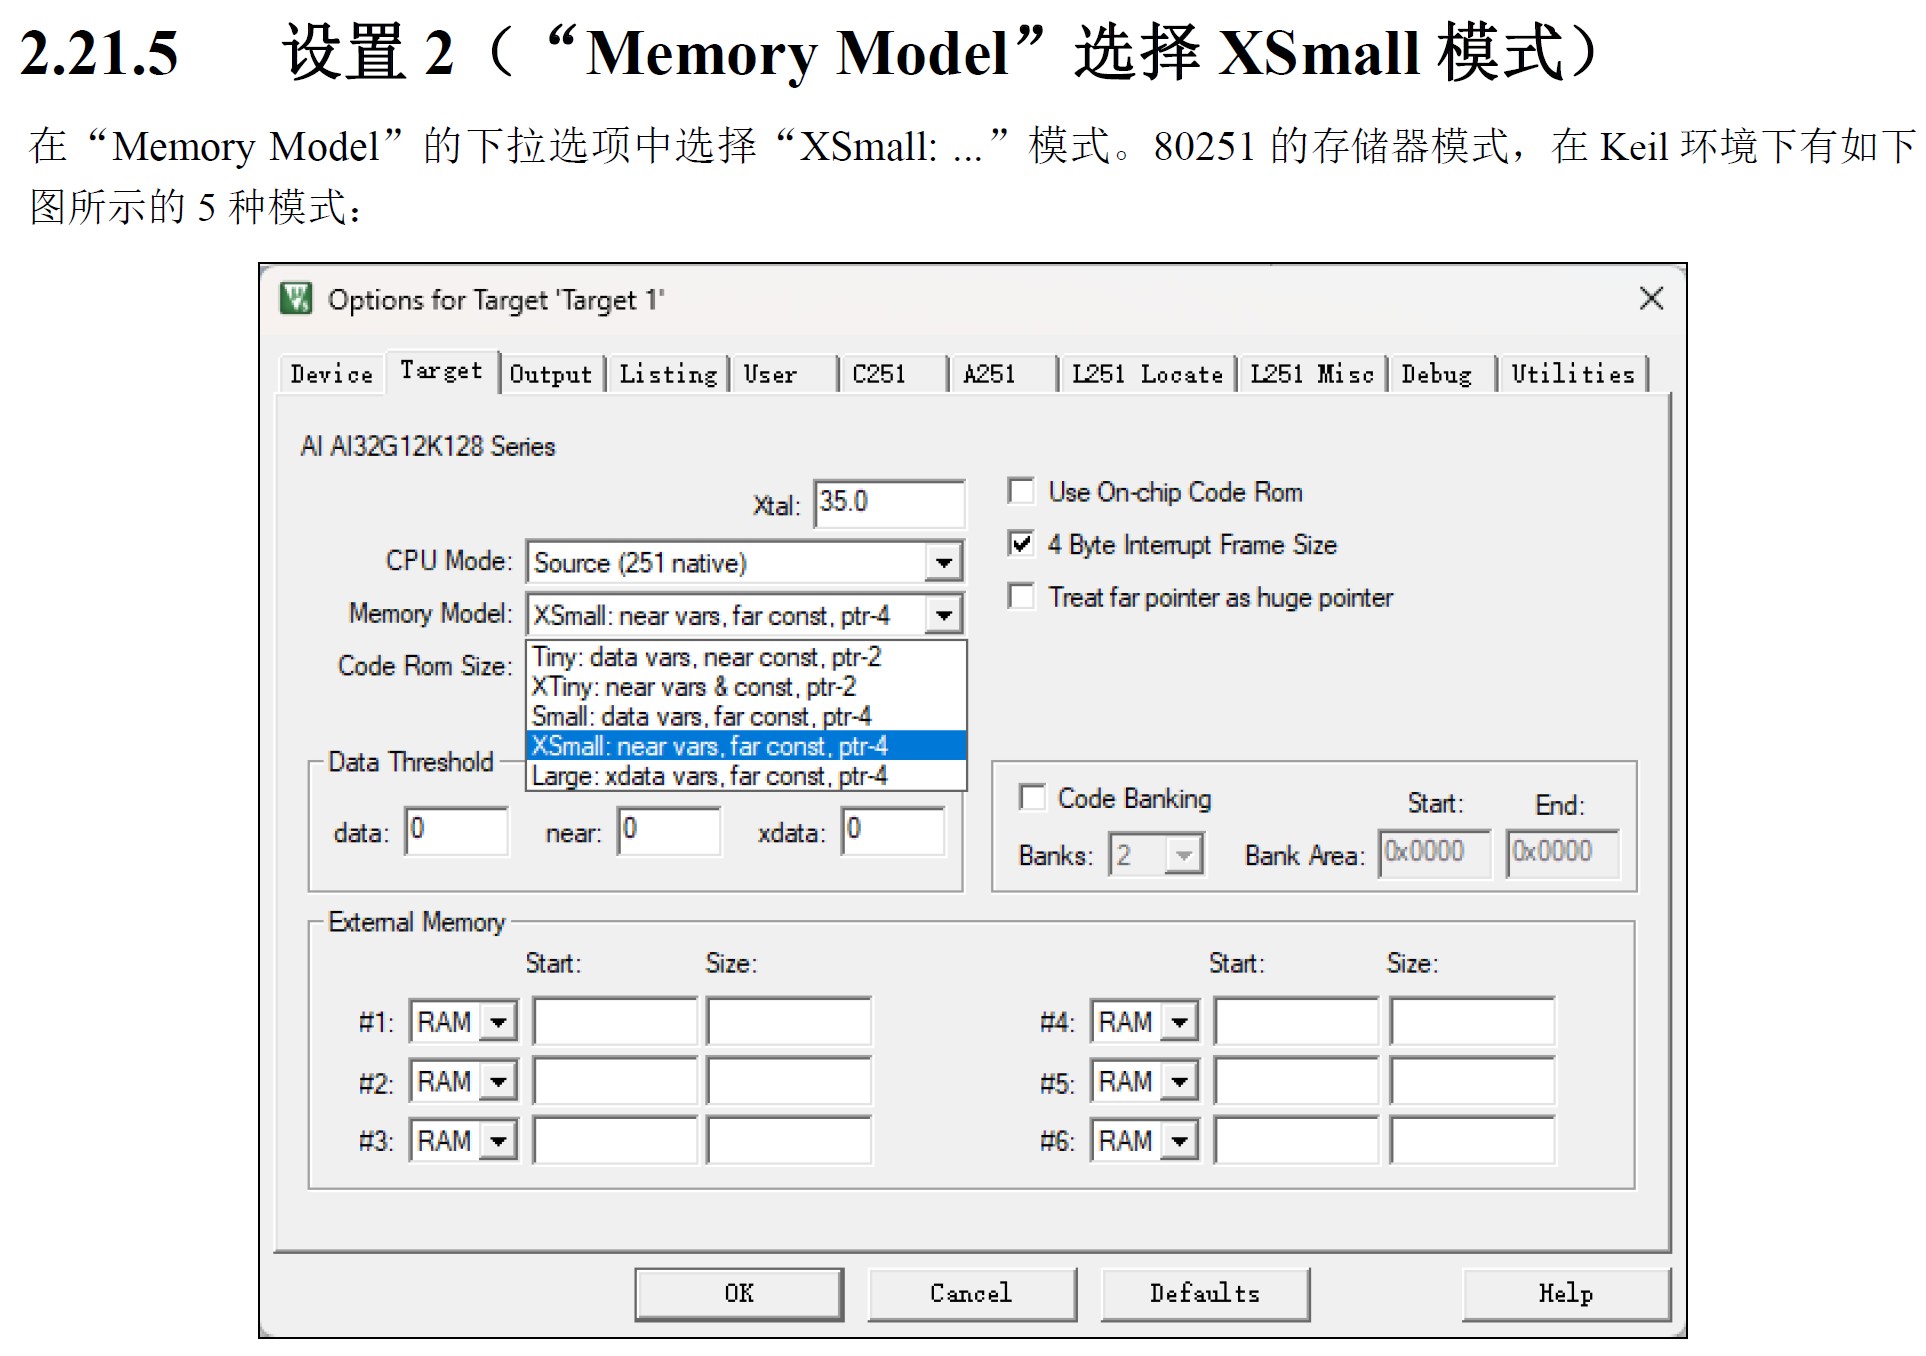Open External Memory #6 RAM type dropdown
Screen dimensions: 1926x1356
pyautogui.click(x=1179, y=1140)
